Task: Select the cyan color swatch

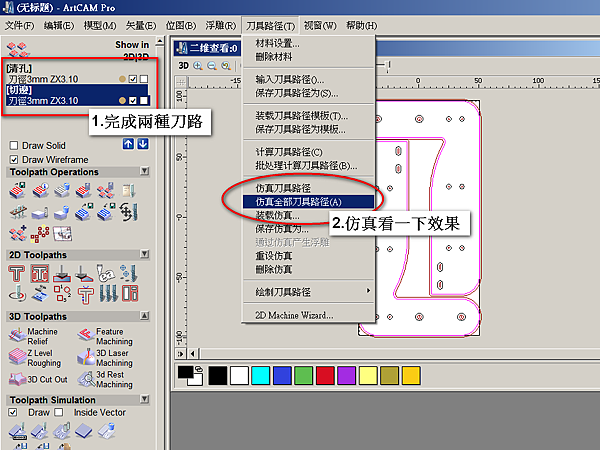Action: [x=261, y=375]
